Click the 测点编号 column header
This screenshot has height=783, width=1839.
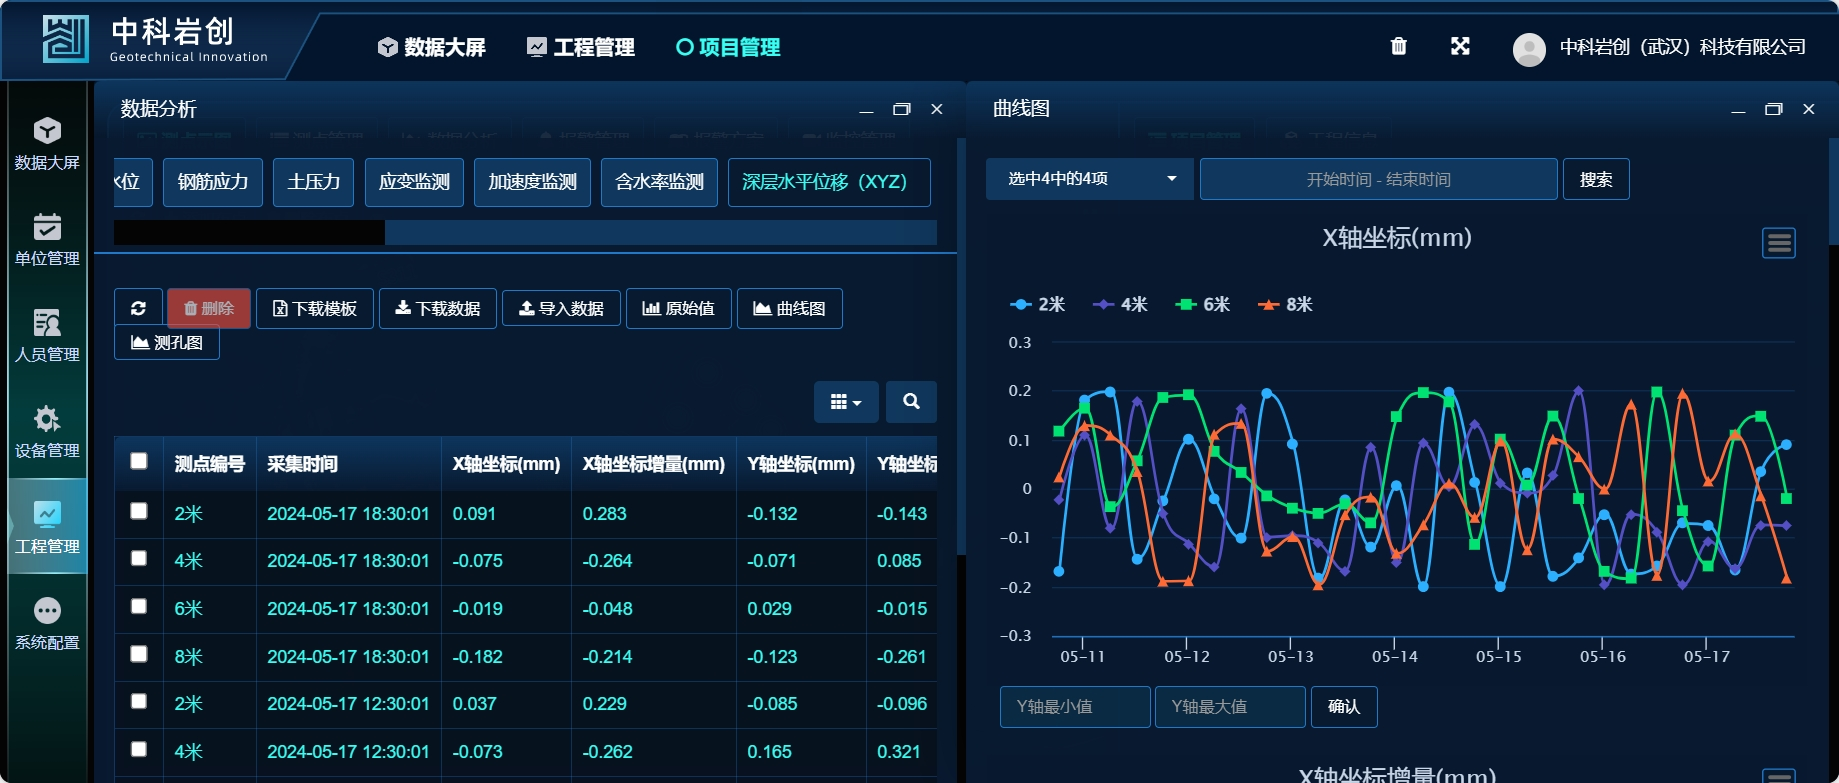point(209,464)
